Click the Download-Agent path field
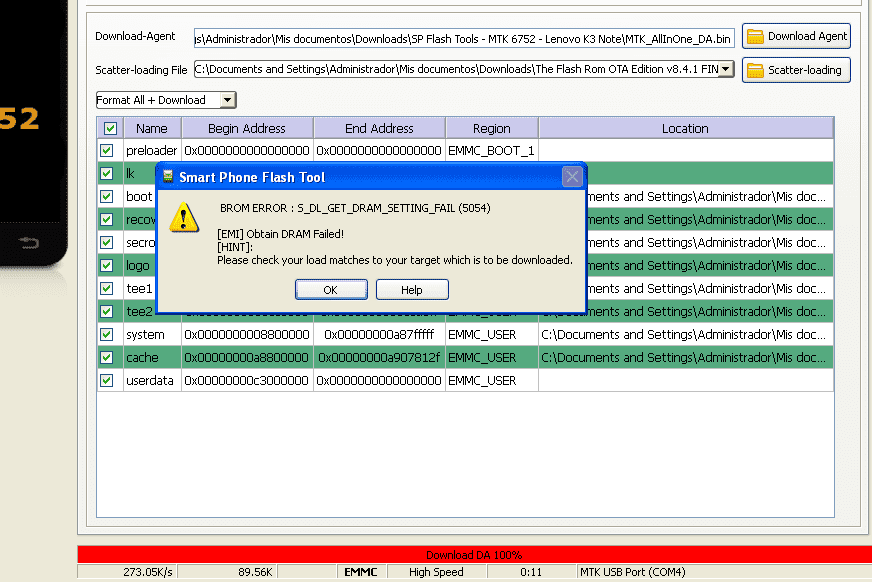The image size is (872, 582). [x=464, y=39]
